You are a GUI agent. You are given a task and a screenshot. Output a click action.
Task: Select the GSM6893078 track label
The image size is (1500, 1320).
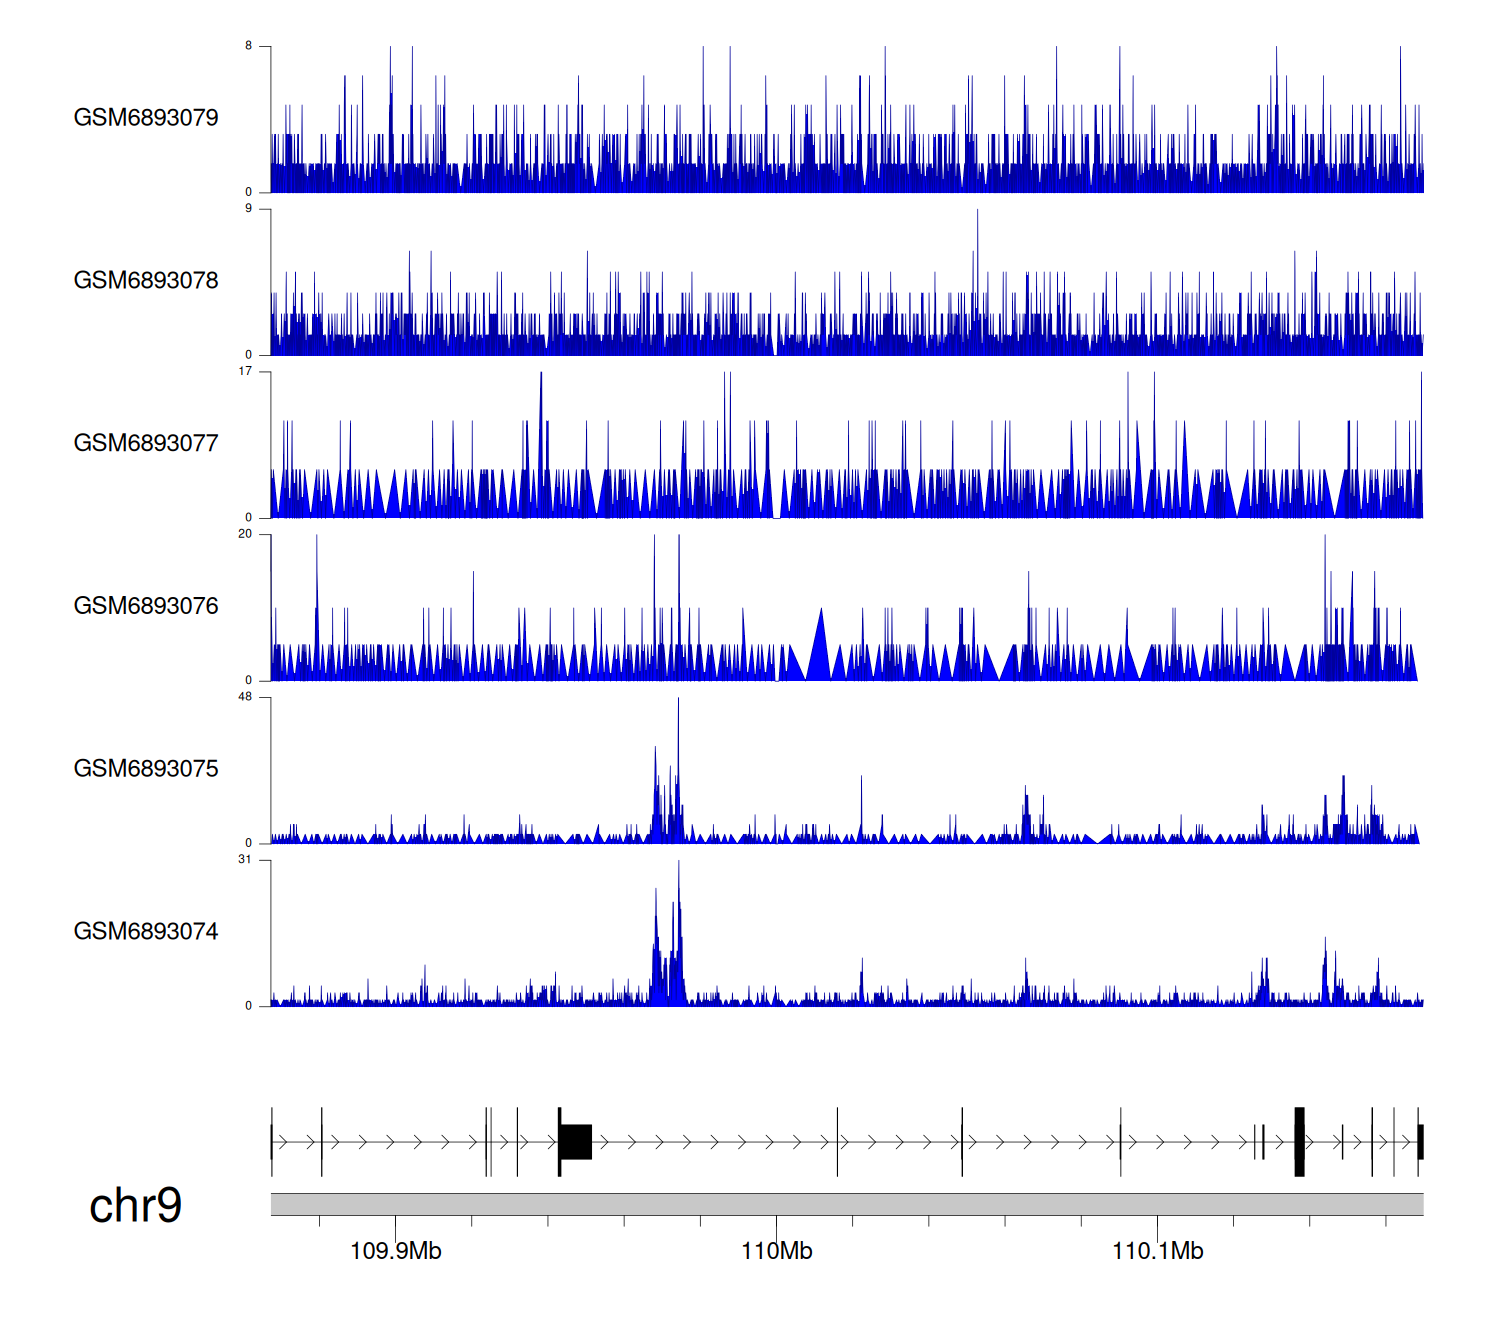pyautogui.click(x=146, y=280)
